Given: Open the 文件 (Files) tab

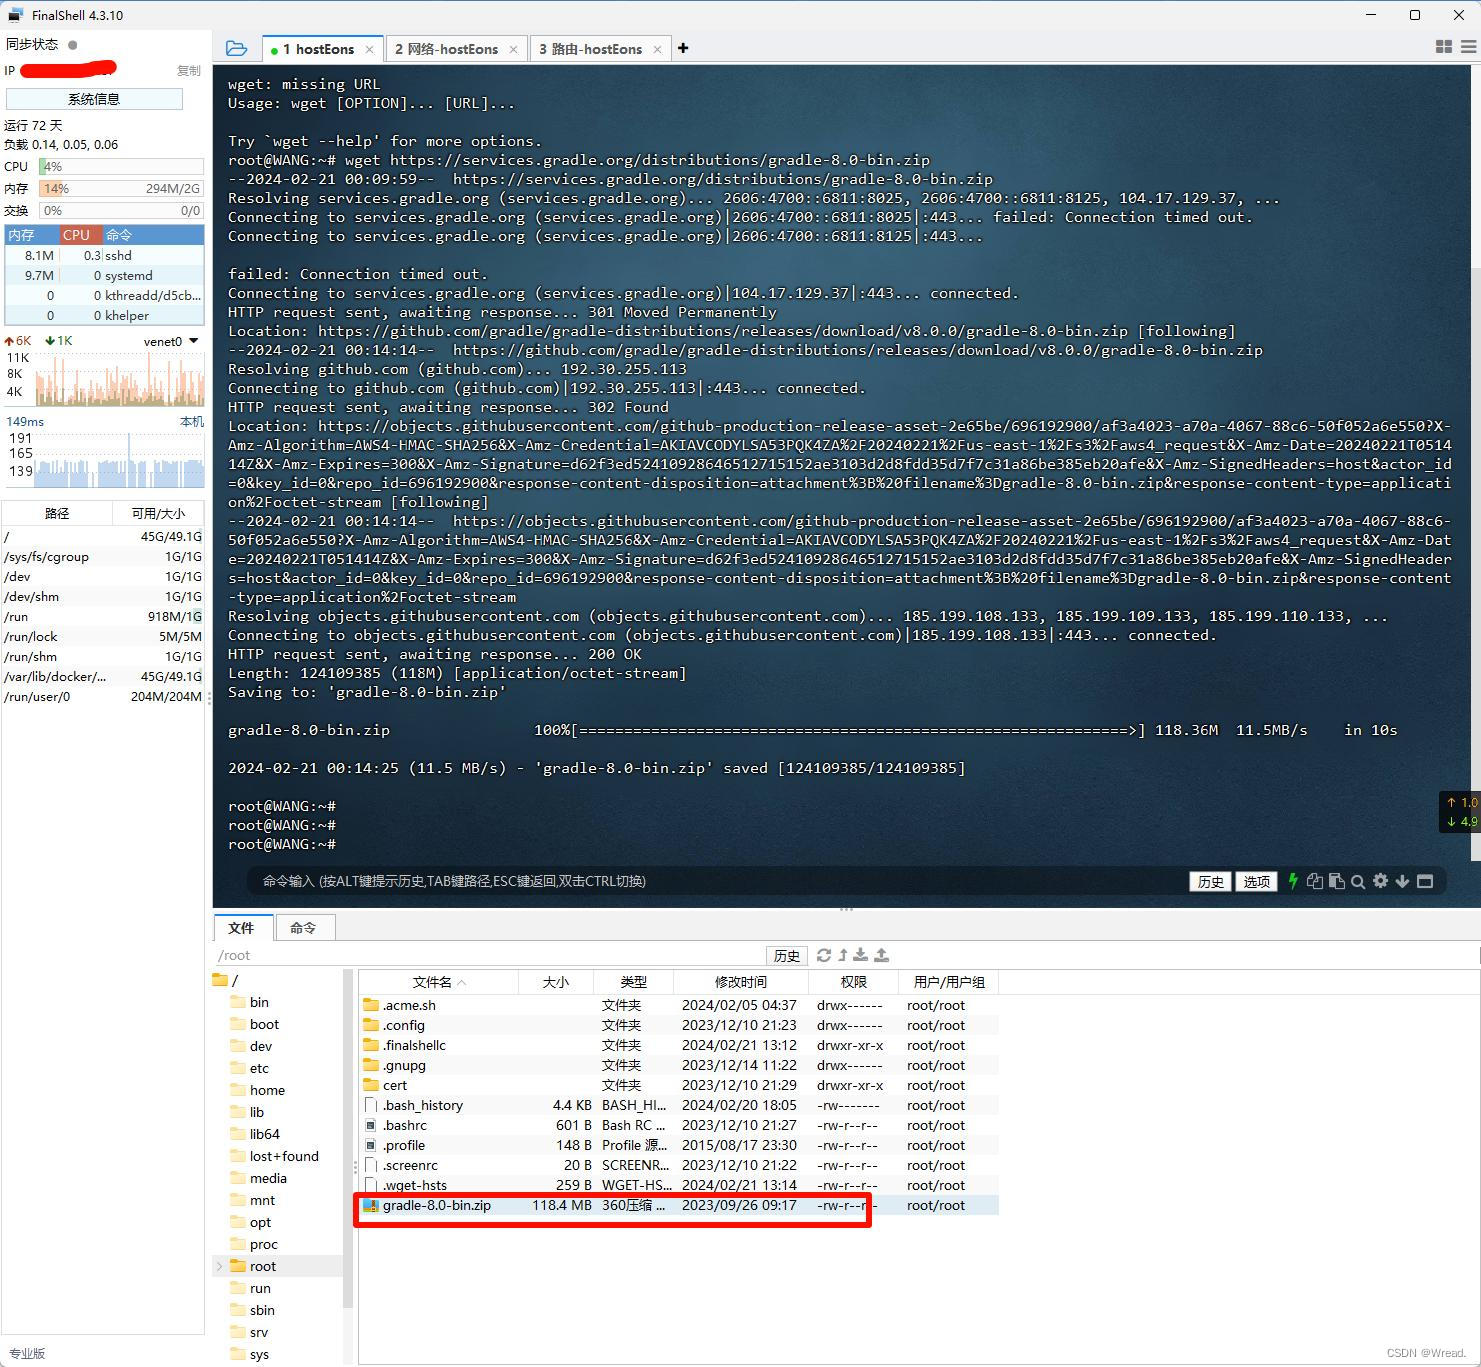Looking at the screenshot, I should pos(241,928).
